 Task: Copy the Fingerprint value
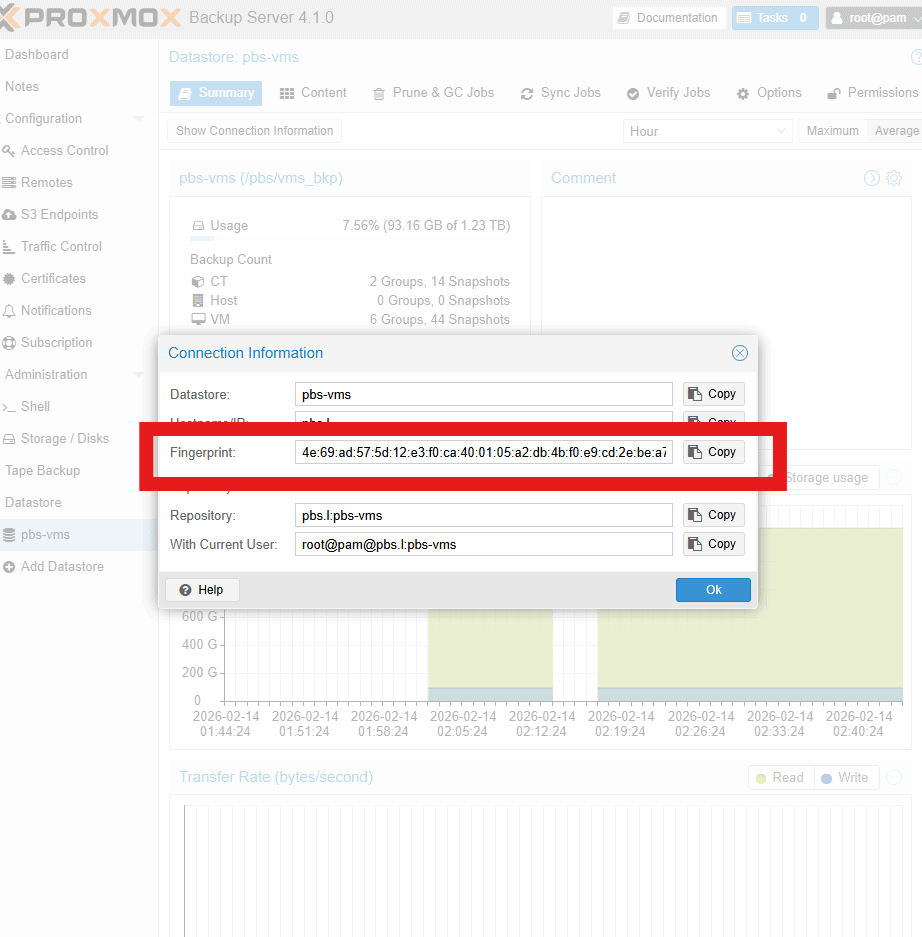click(x=713, y=452)
